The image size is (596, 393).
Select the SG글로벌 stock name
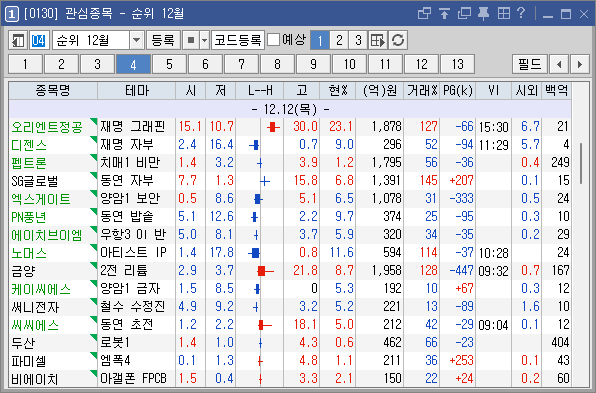coord(34,181)
